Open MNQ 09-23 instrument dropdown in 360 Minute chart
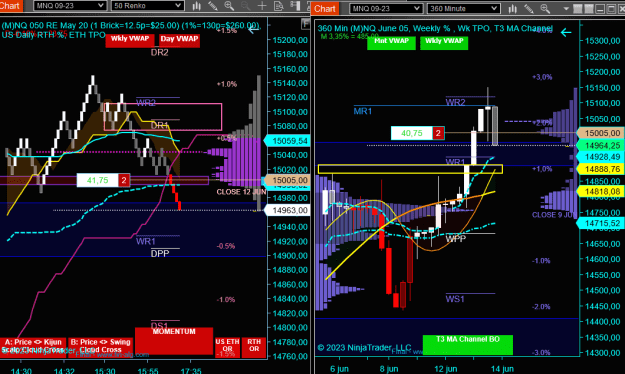Viewport: 625px width, 374px height. (385, 8)
